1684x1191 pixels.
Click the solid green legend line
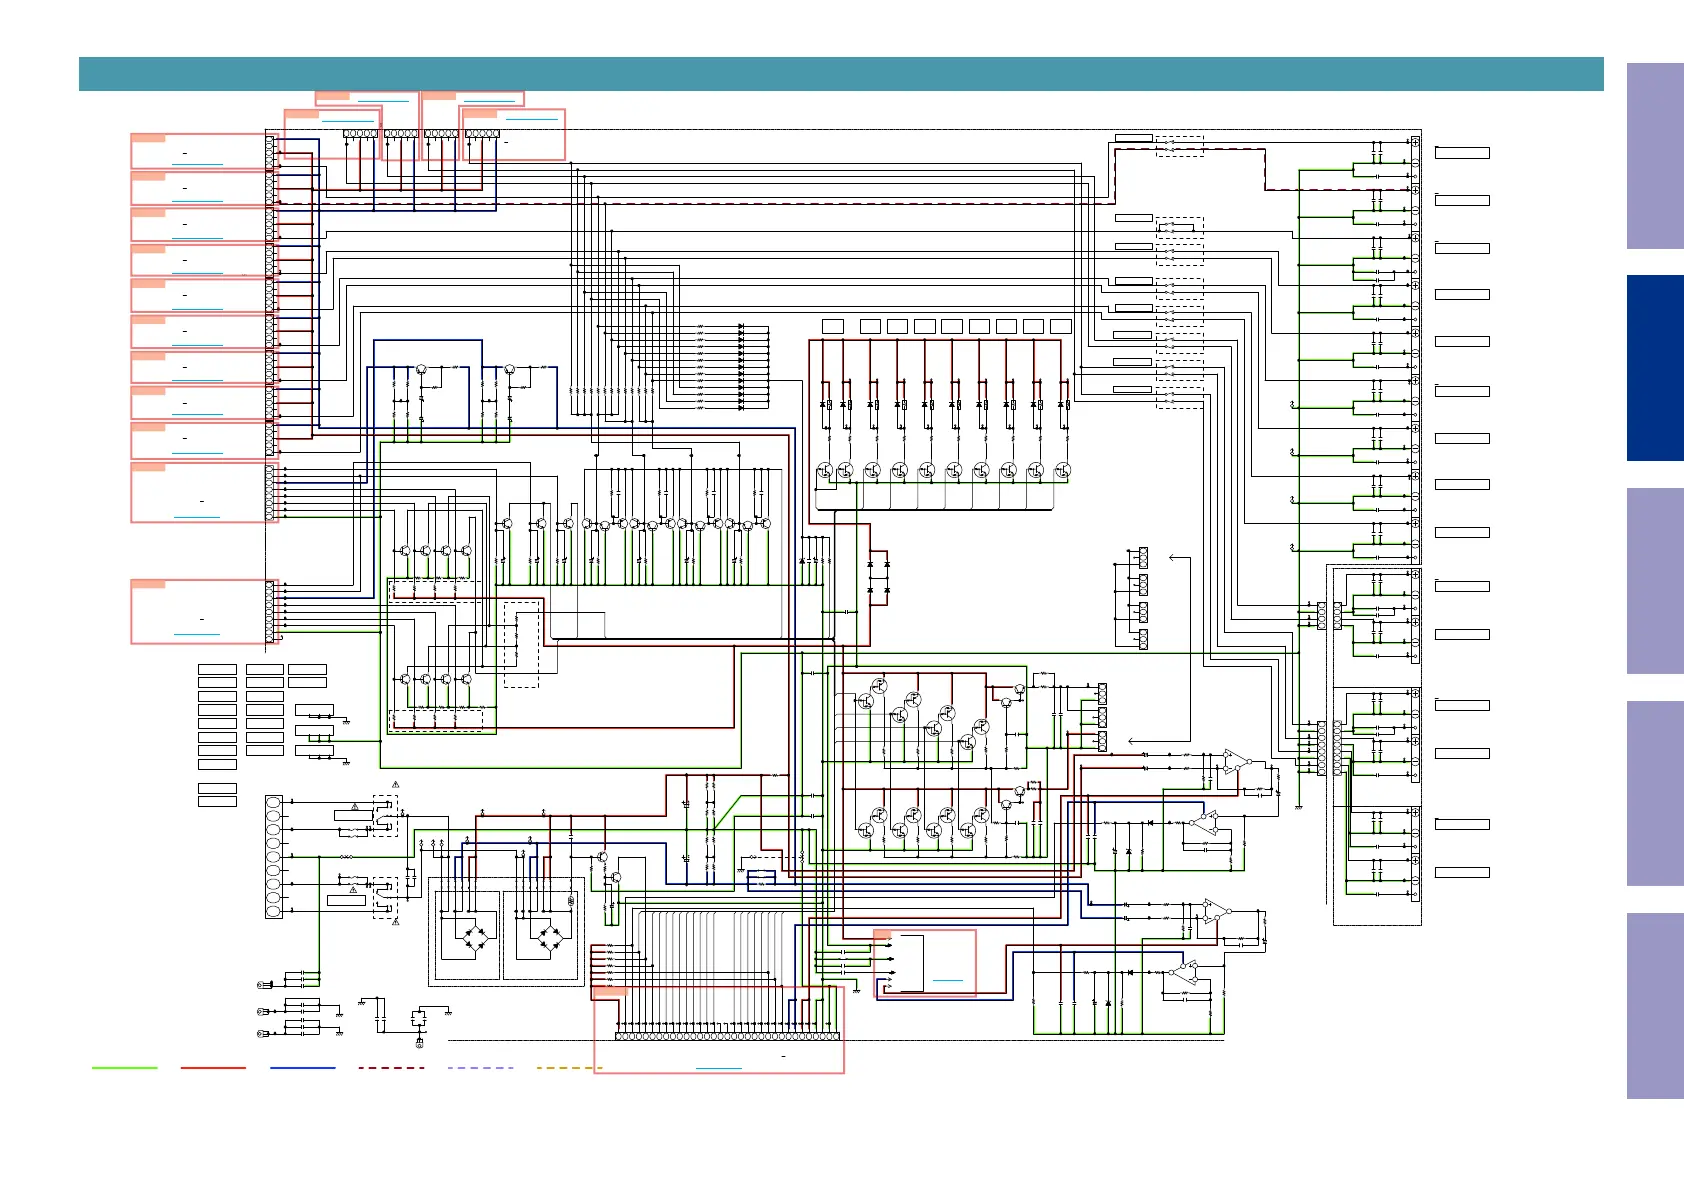125,1068
